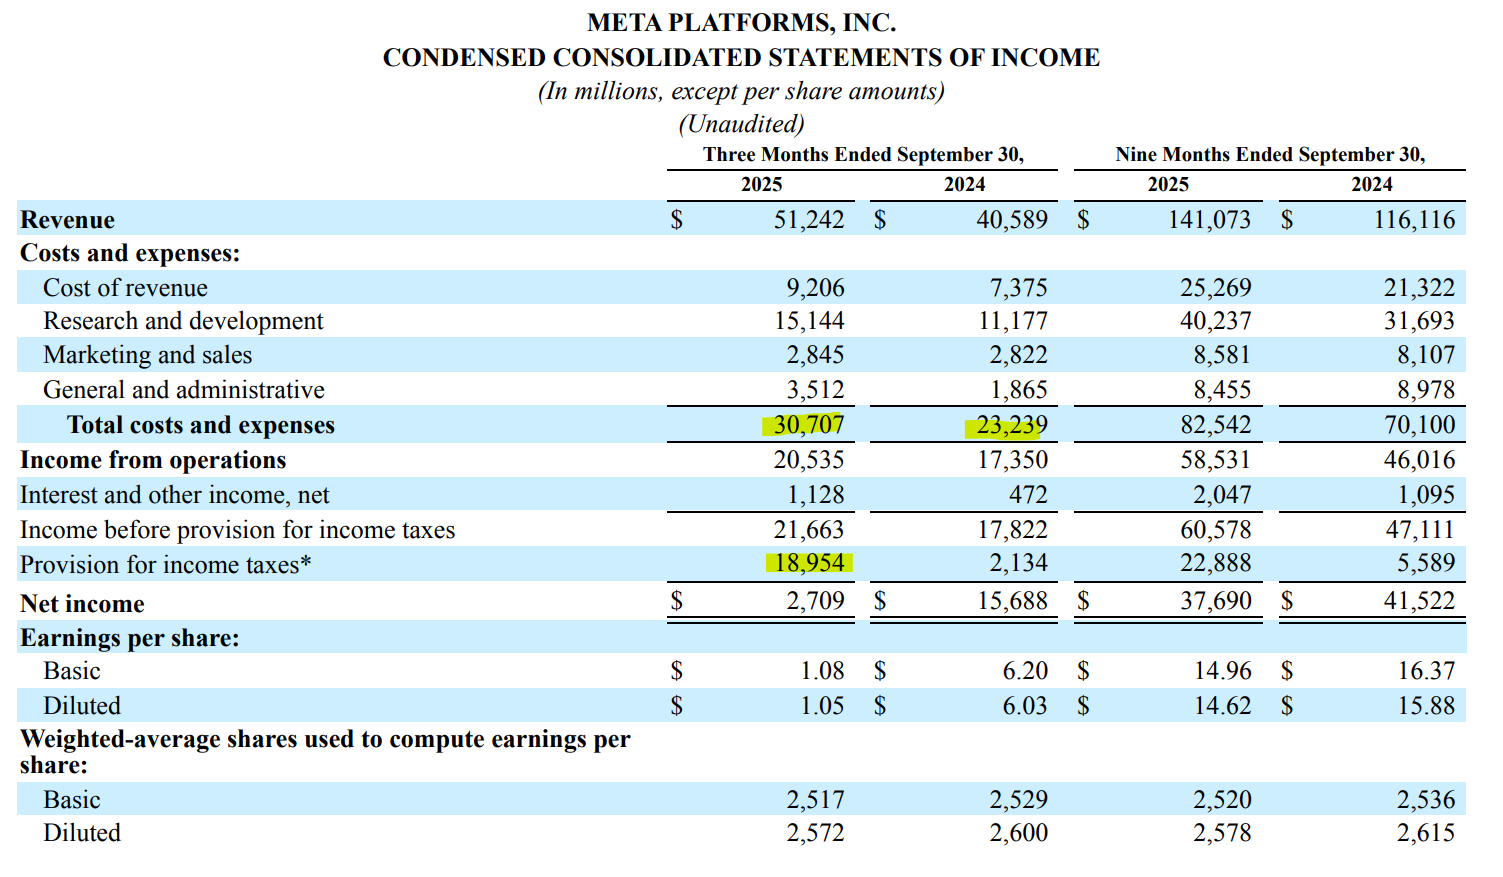Click 'Income before provision for income taxes' label
The height and width of the screenshot is (877, 1503).
point(237,530)
